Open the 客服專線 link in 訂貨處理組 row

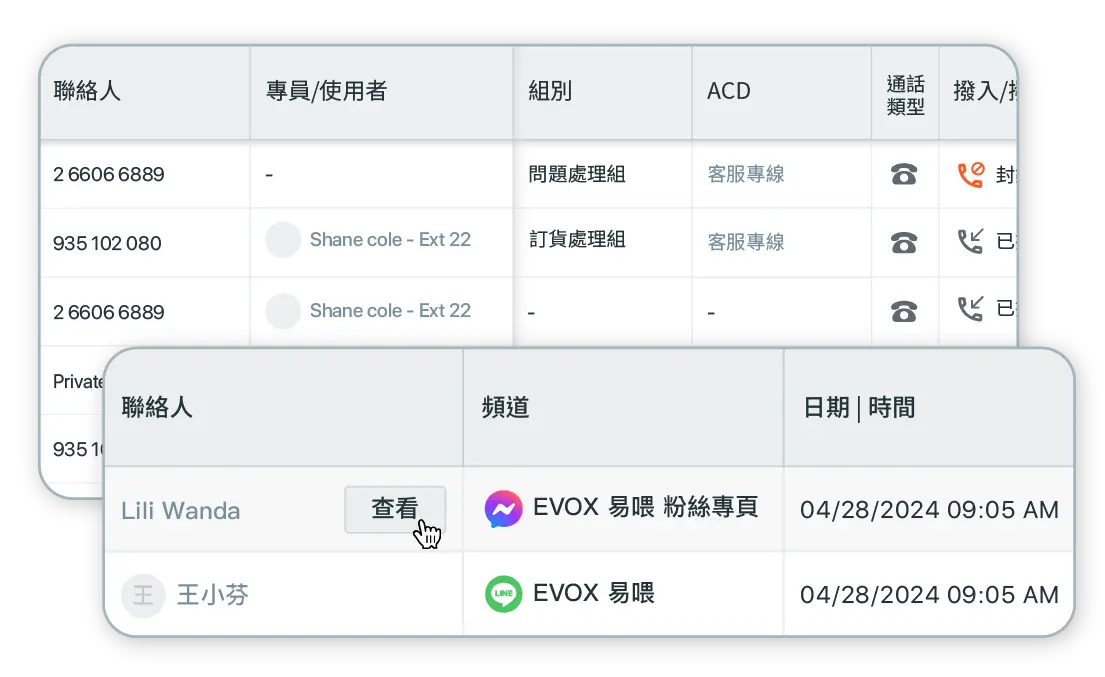click(x=746, y=242)
